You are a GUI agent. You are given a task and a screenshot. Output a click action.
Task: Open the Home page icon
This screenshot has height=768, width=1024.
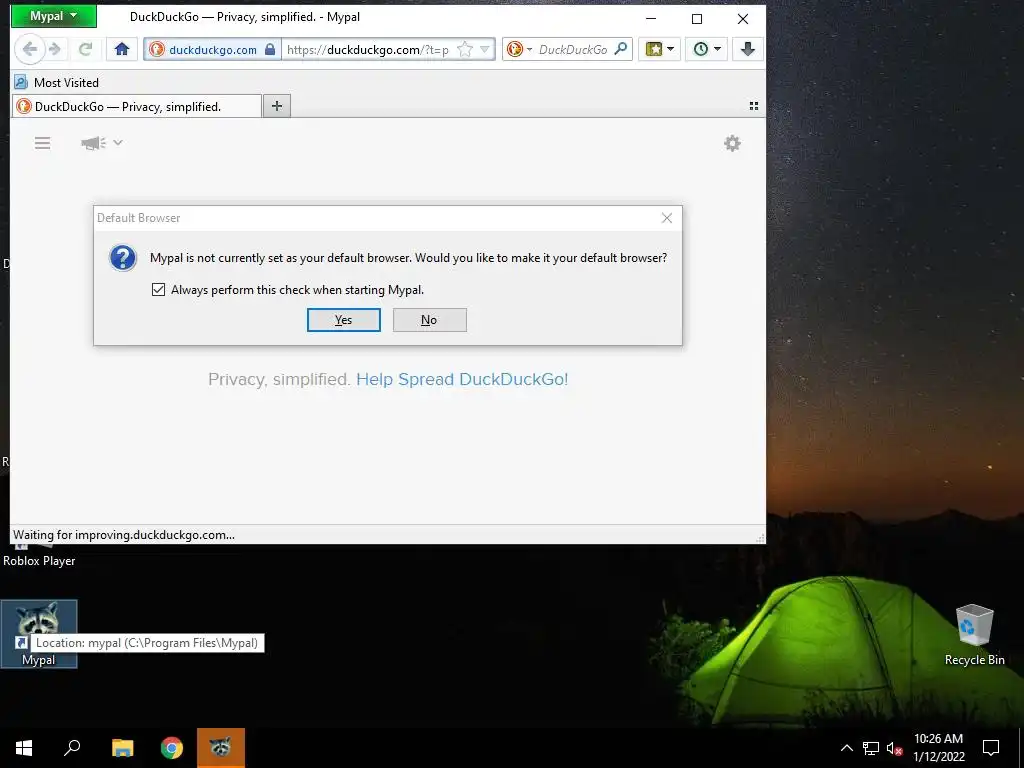[121, 49]
